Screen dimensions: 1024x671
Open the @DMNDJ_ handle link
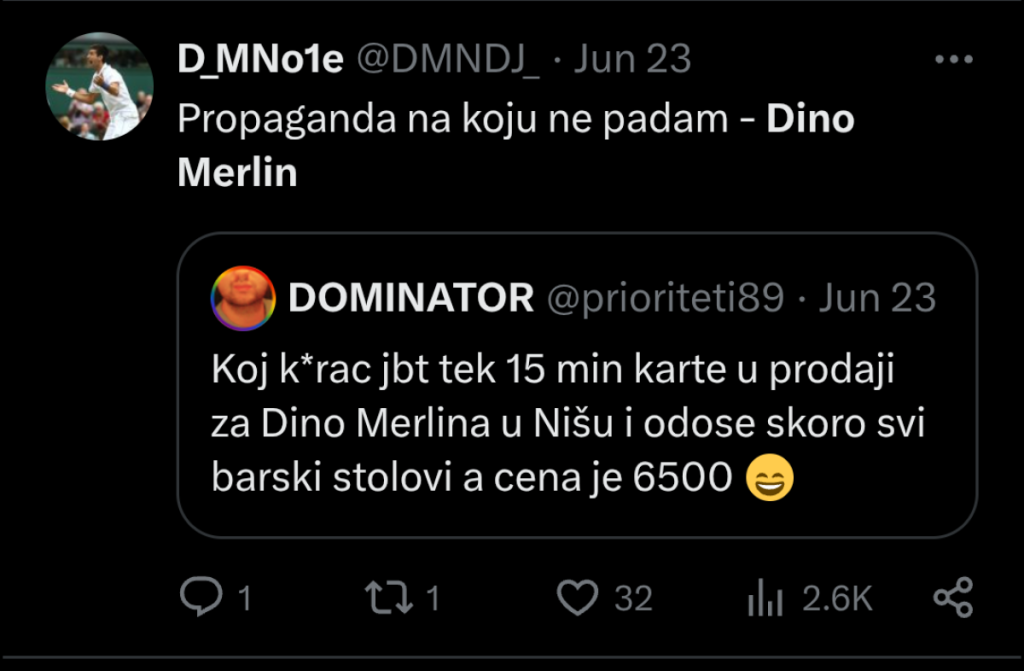coord(448,60)
